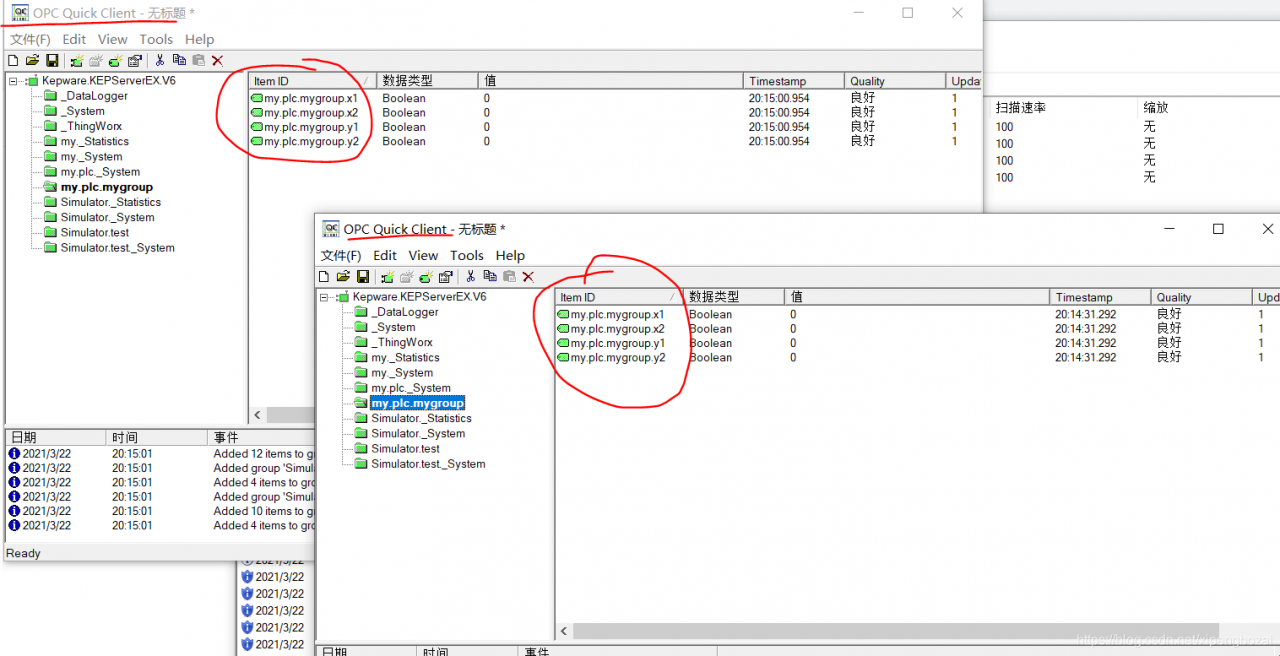Click New file icon in front window toolbar

coord(324,277)
